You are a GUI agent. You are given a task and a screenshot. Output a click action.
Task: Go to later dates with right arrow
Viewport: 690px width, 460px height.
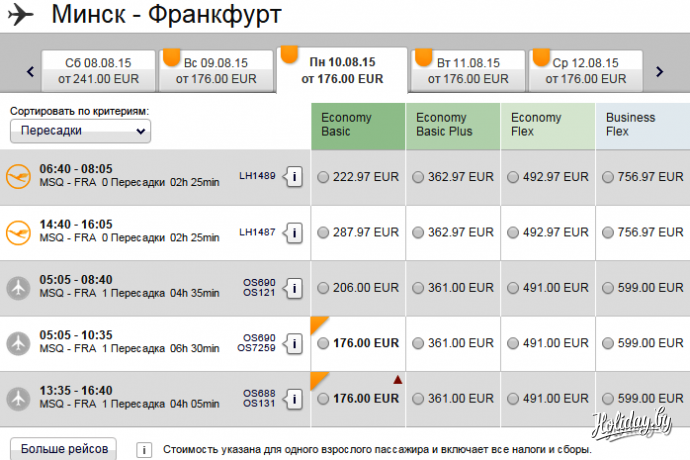659,71
